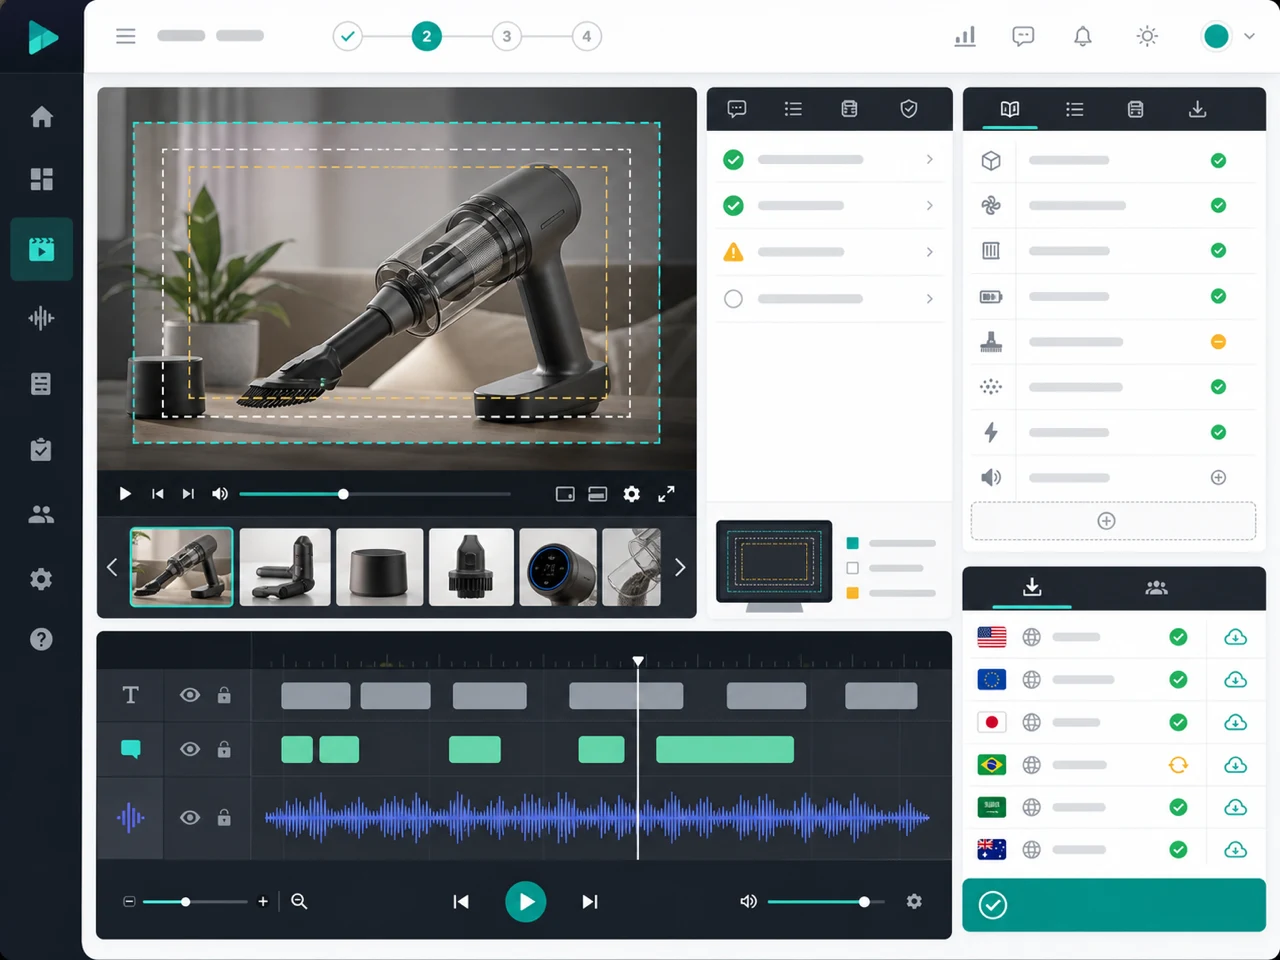
Task: Play the timeline with the teal play button
Action: (526, 901)
